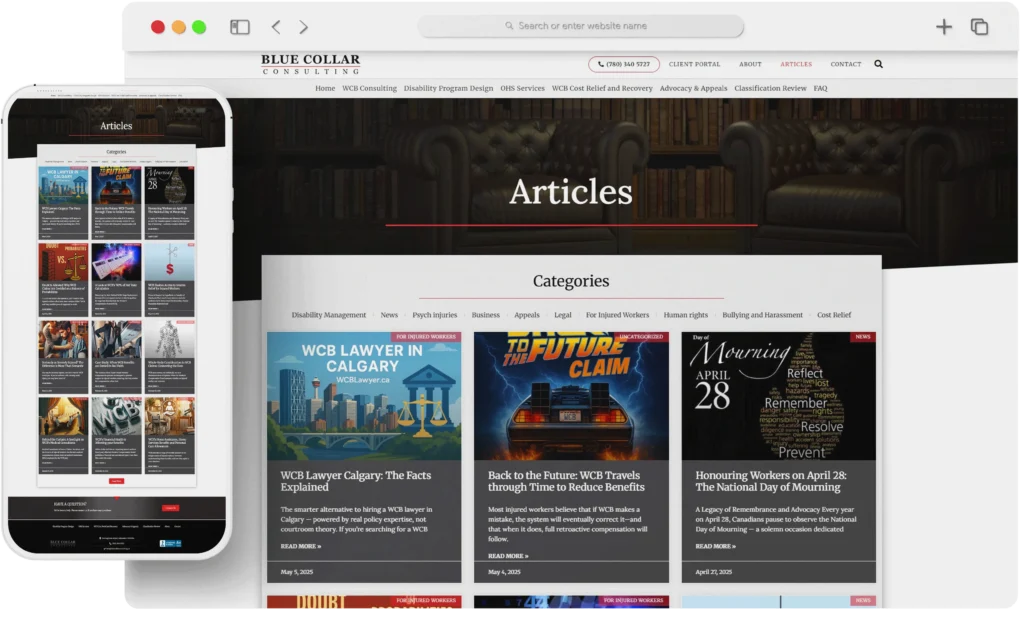
Task: Click the May 4, 2025 date text
Action: (x=504, y=572)
